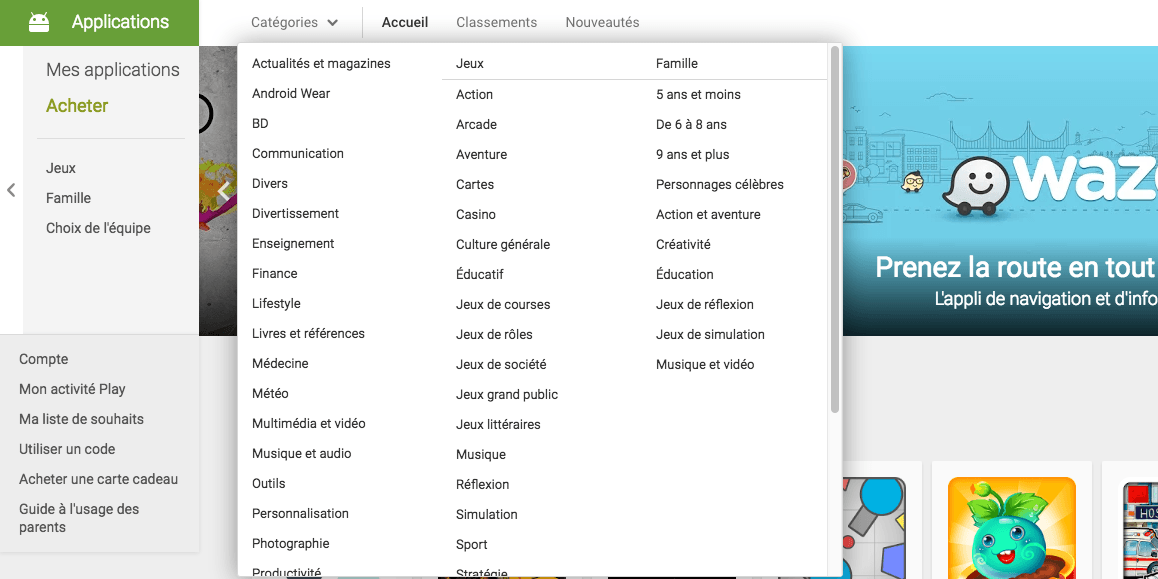
Task: Expand the Catégories dropdown arrow
Action: pos(333,23)
